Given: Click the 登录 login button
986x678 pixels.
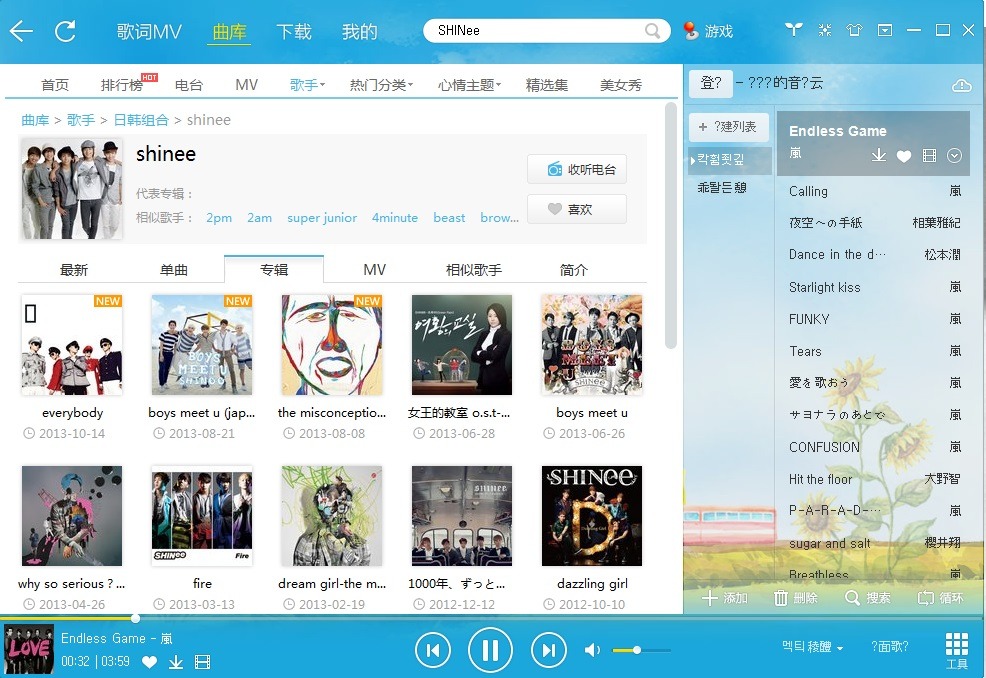Looking at the screenshot, I should [711, 83].
